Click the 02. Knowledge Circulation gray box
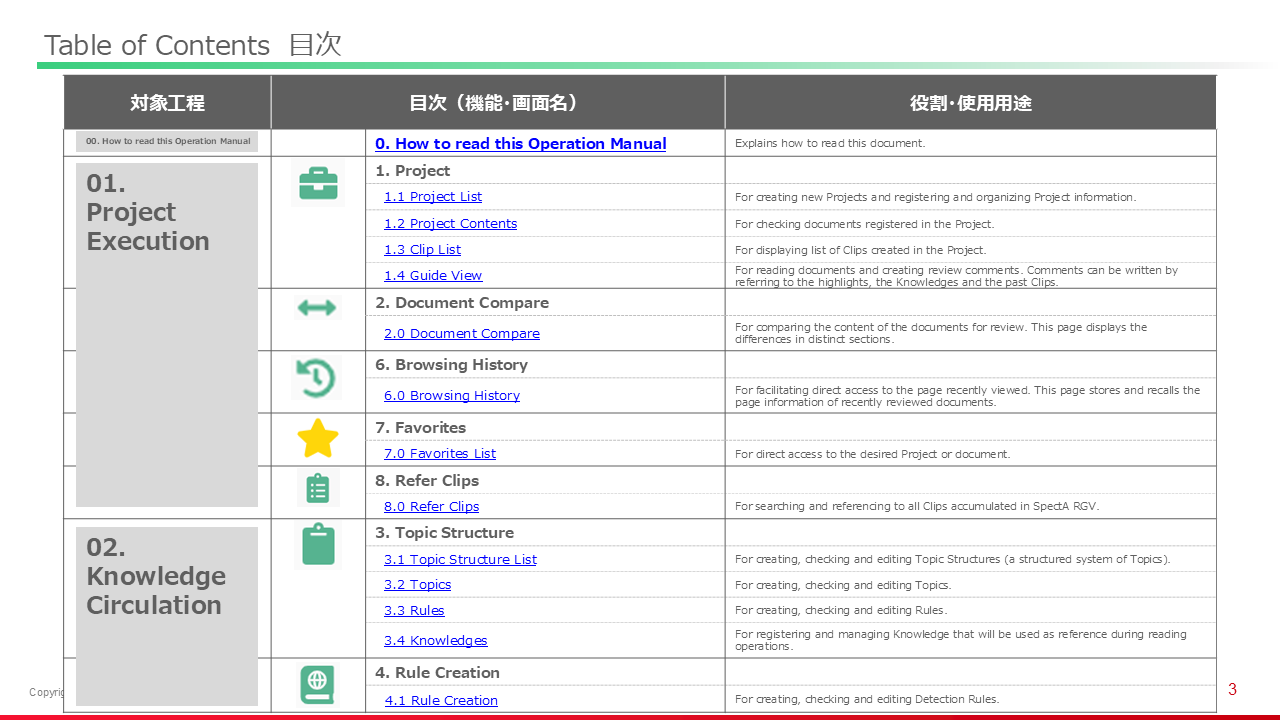This screenshot has height=720, width=1280. pyautogui.click(x=167, y=615)
